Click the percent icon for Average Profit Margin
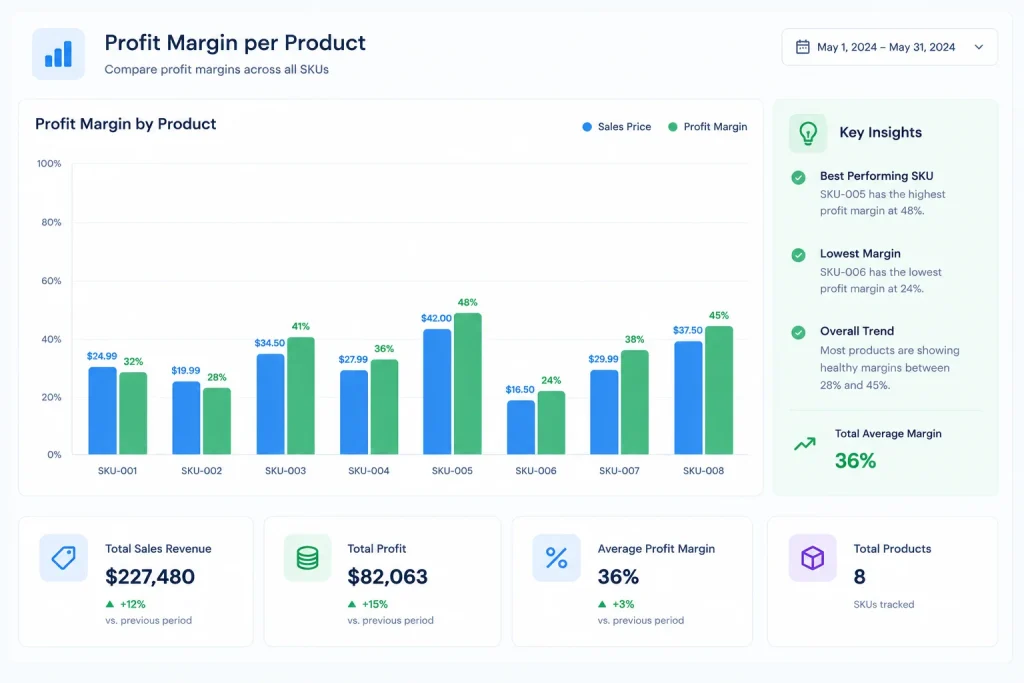Screen dimensions: 1024x683 pyautogui.click(x=556, y=558)
